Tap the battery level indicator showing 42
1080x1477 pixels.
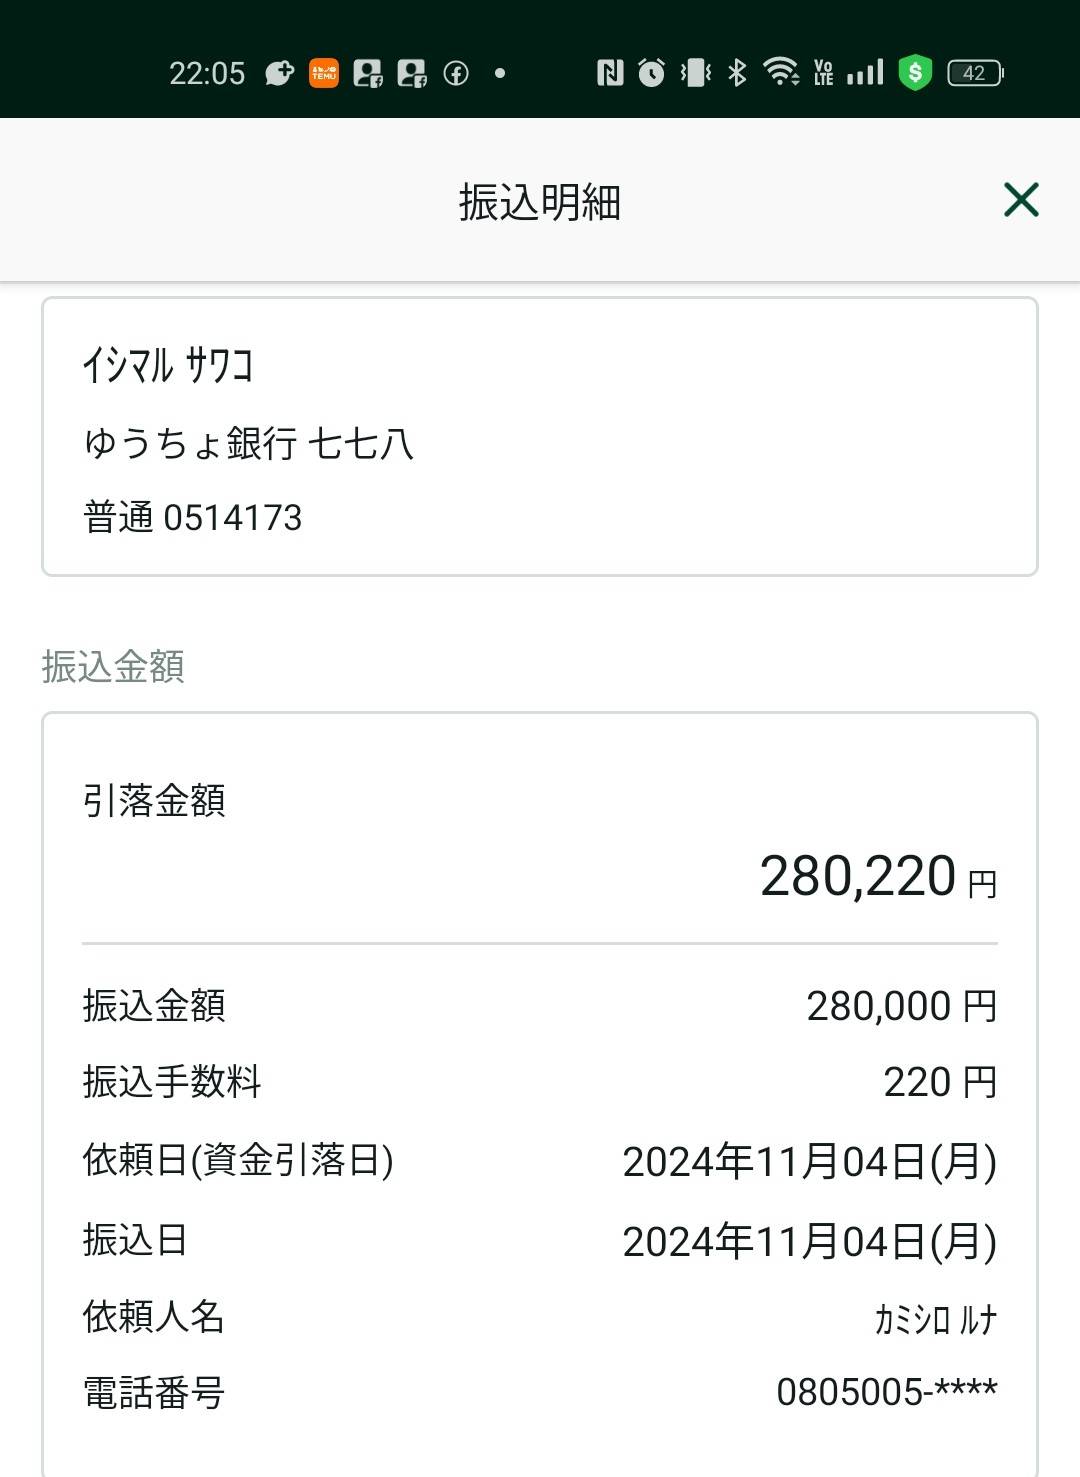coord(975,73)
